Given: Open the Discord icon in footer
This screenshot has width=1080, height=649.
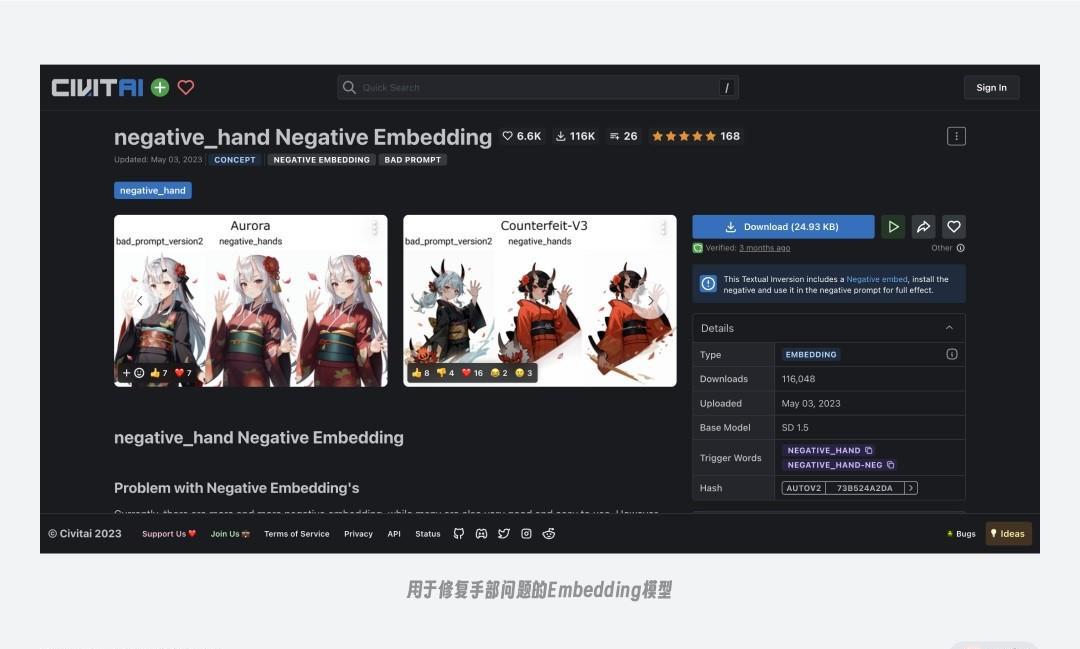Looking at the screenshot, I should tap(481, 534).
